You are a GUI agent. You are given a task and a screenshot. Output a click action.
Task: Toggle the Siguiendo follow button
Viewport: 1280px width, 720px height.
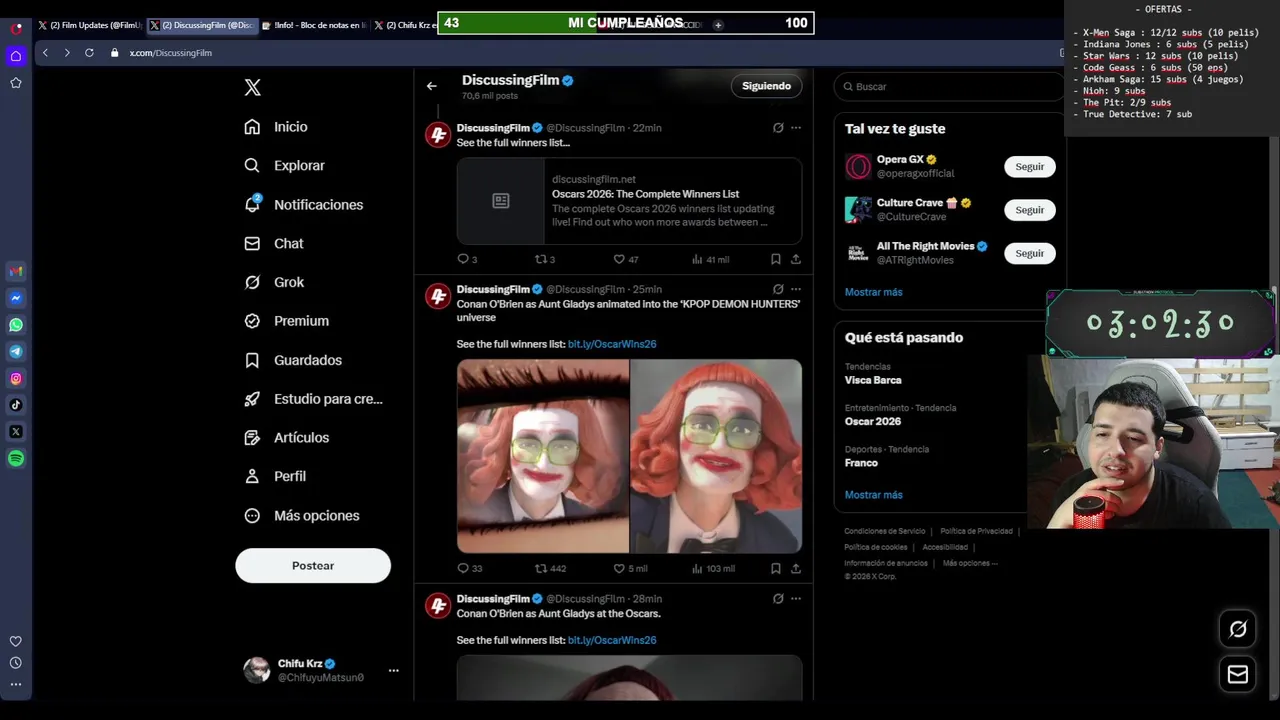(766, 86)
